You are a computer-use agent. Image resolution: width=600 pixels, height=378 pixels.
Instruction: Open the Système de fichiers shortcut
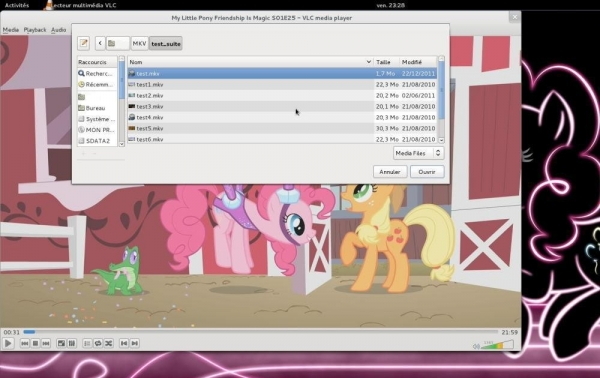pos(97,119)
